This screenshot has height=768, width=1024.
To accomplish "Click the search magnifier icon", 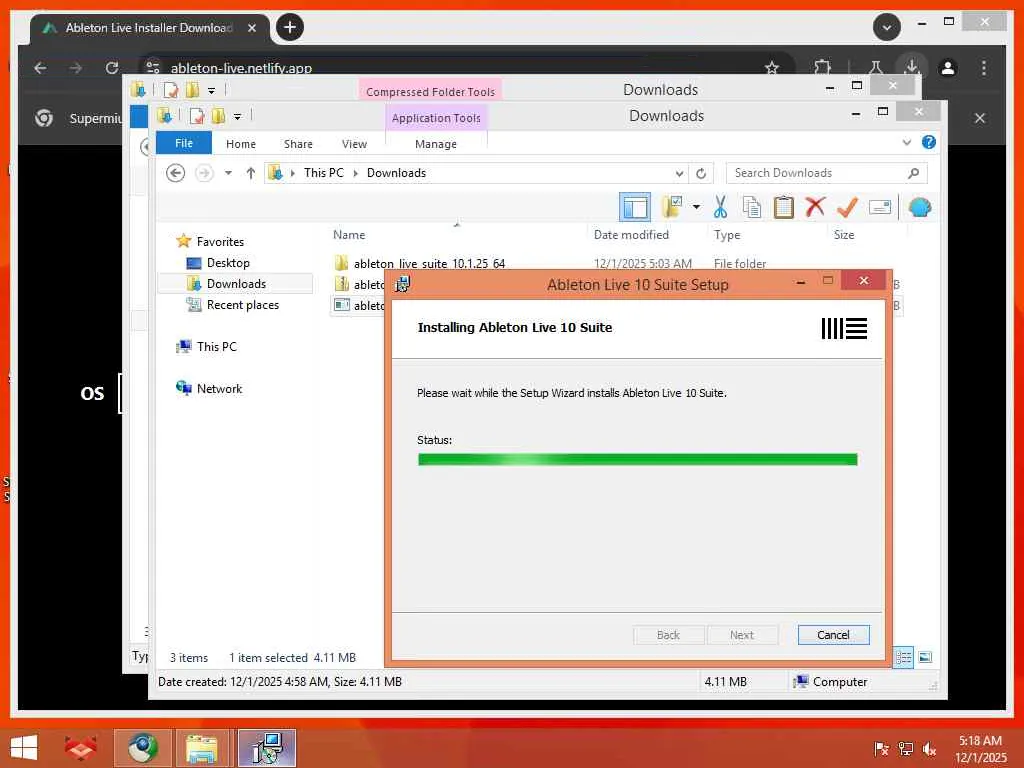I will tap(914, 173).
